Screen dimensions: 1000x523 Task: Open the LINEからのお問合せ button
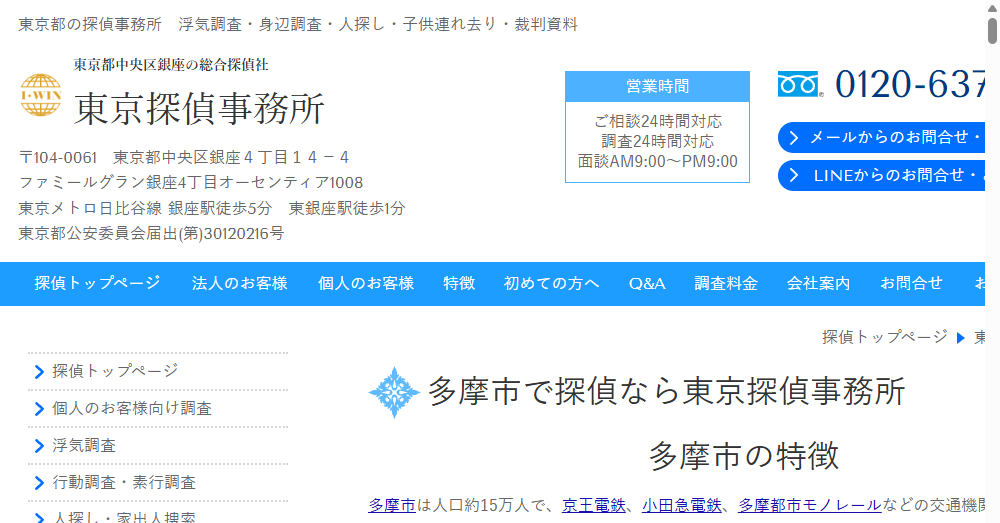[885, 176]
